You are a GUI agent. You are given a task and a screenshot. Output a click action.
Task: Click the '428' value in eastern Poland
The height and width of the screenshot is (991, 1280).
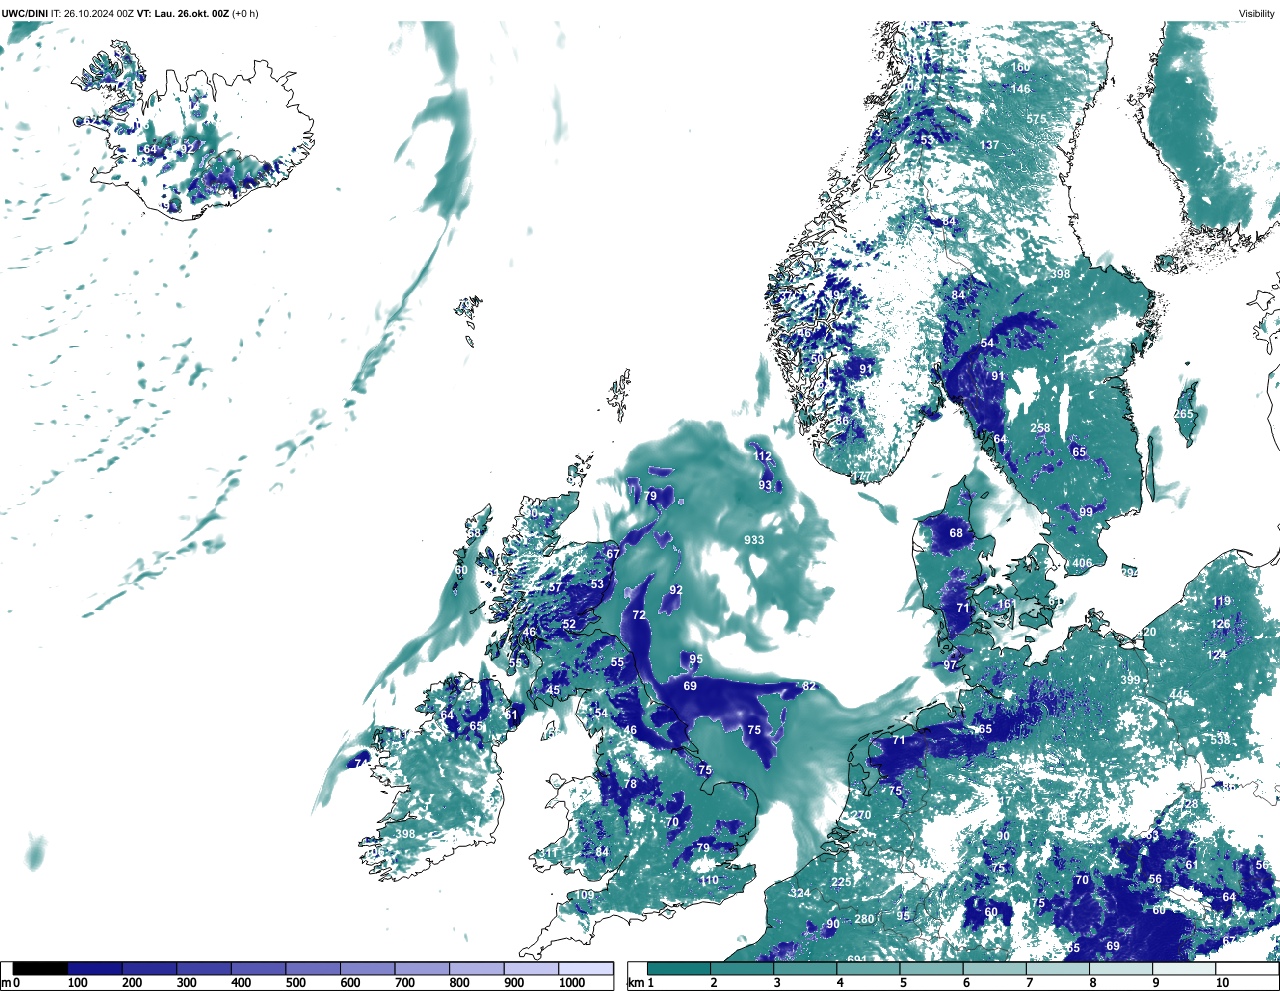coord(1187,805)
